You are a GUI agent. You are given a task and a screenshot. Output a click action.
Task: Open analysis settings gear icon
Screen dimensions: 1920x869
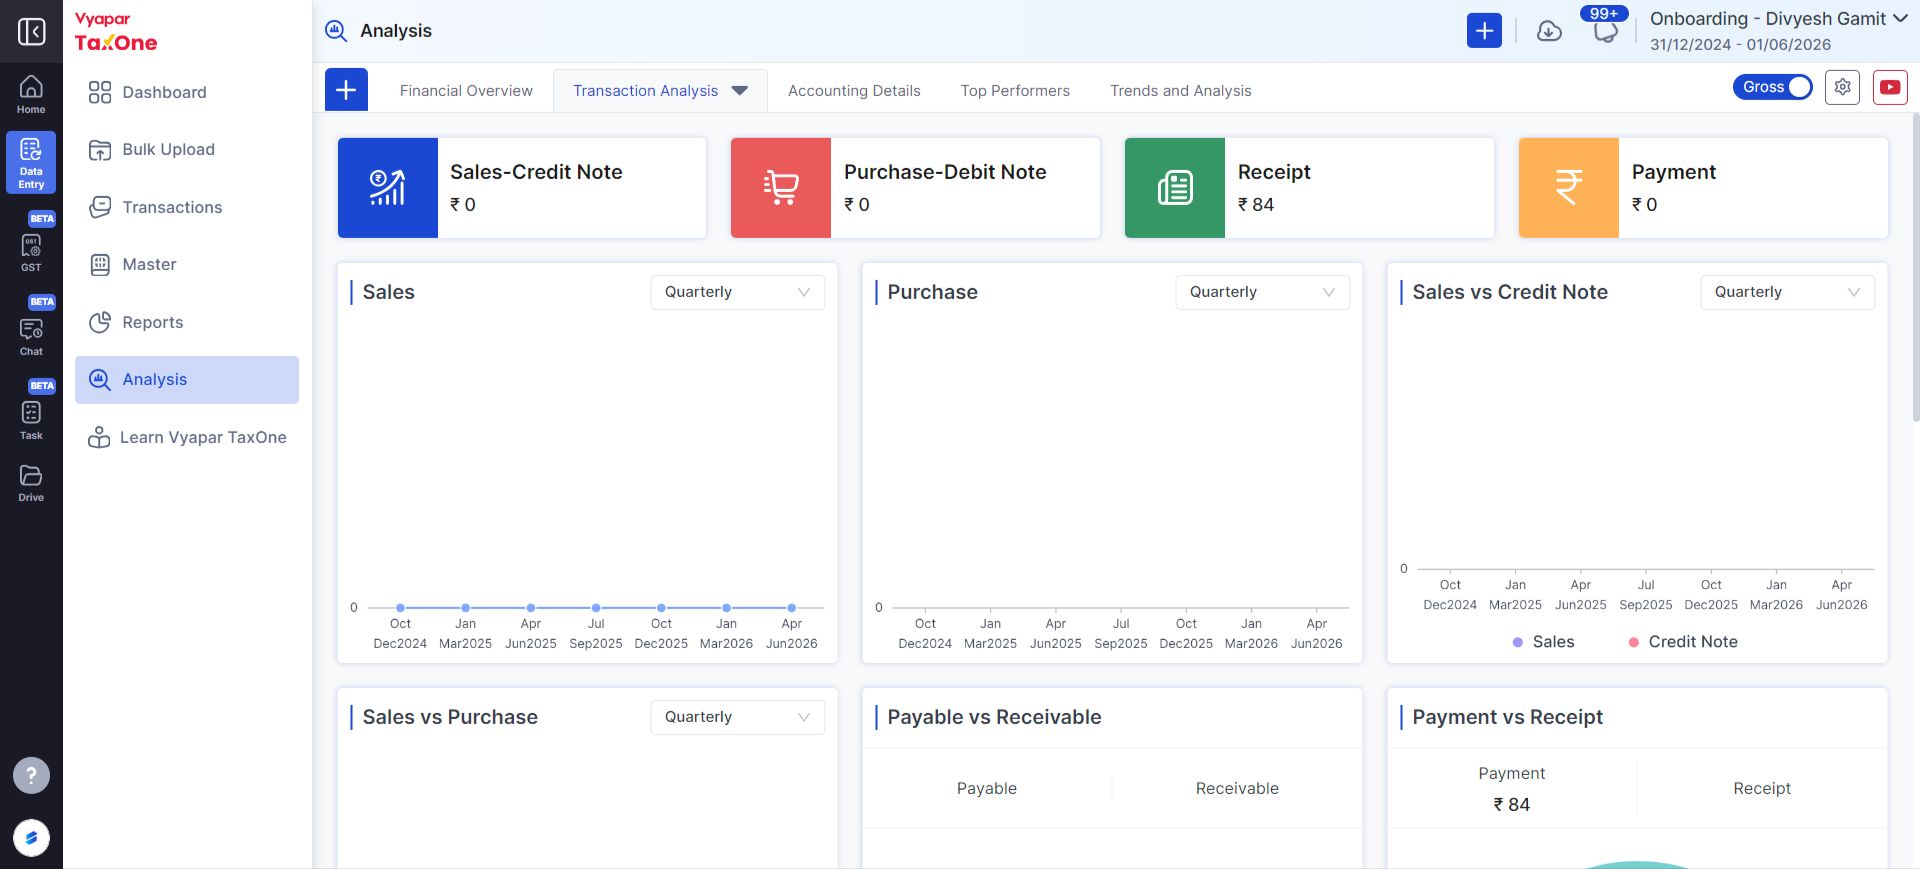point(1842,87)
